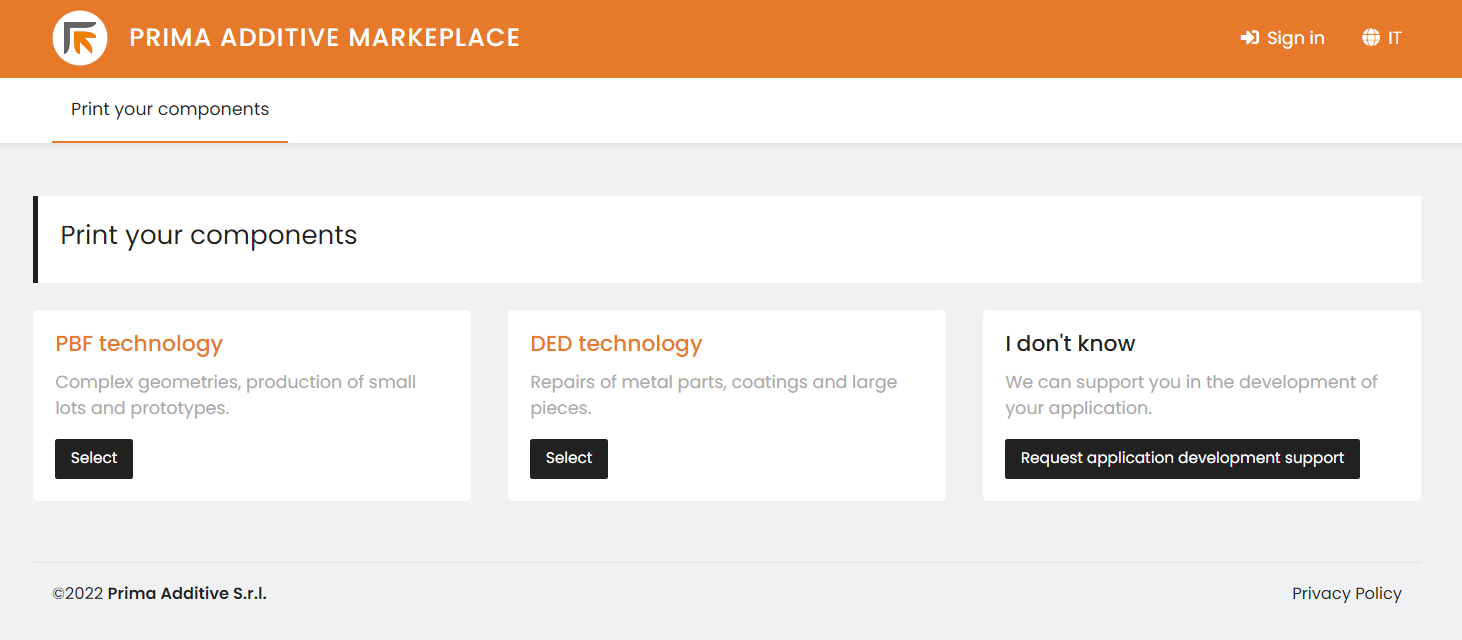Click the sign-in arrow icon
This screenshot has height=640, width=1462.
coord(1250,37)
